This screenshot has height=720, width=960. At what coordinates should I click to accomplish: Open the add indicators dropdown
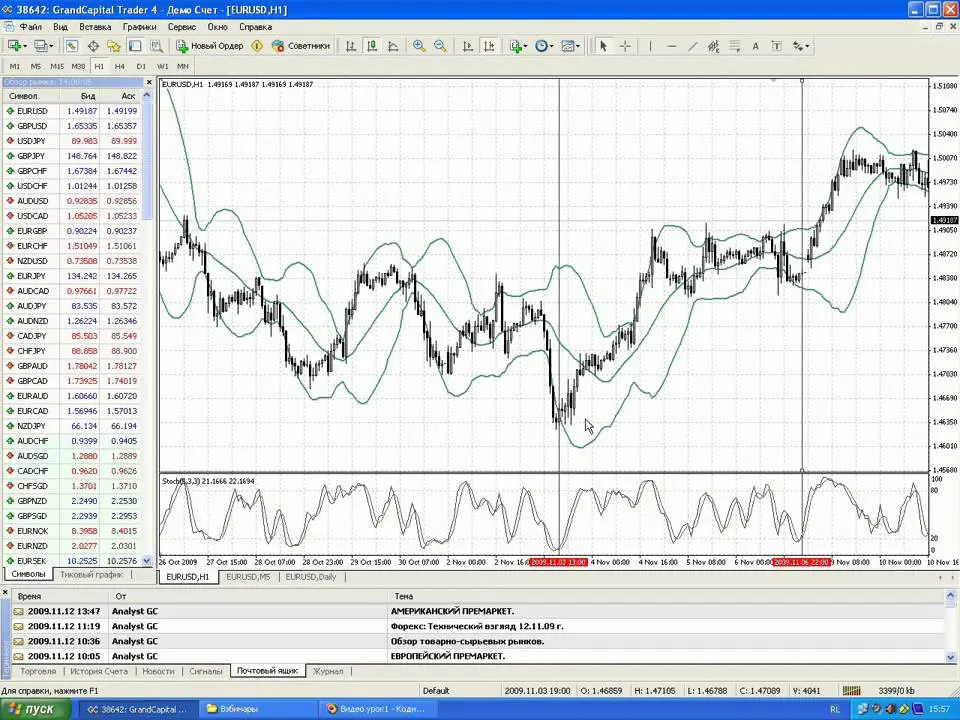(x=518, y=46)
